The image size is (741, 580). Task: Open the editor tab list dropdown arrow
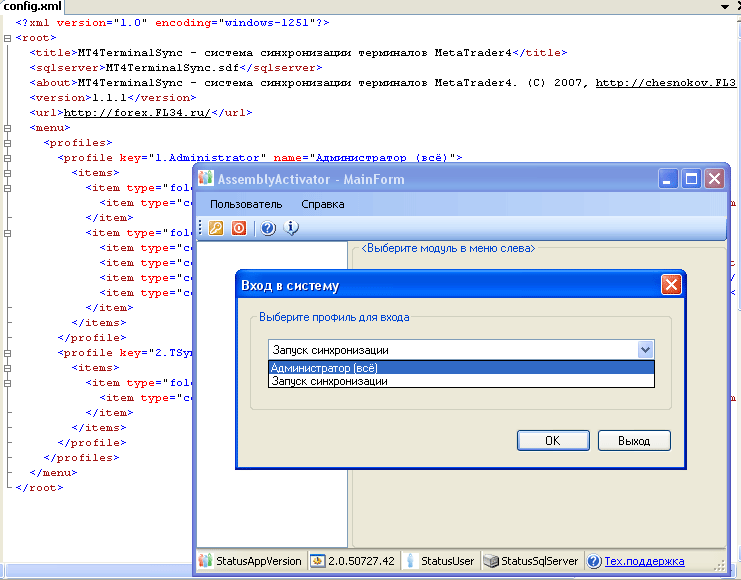point(724,7)
